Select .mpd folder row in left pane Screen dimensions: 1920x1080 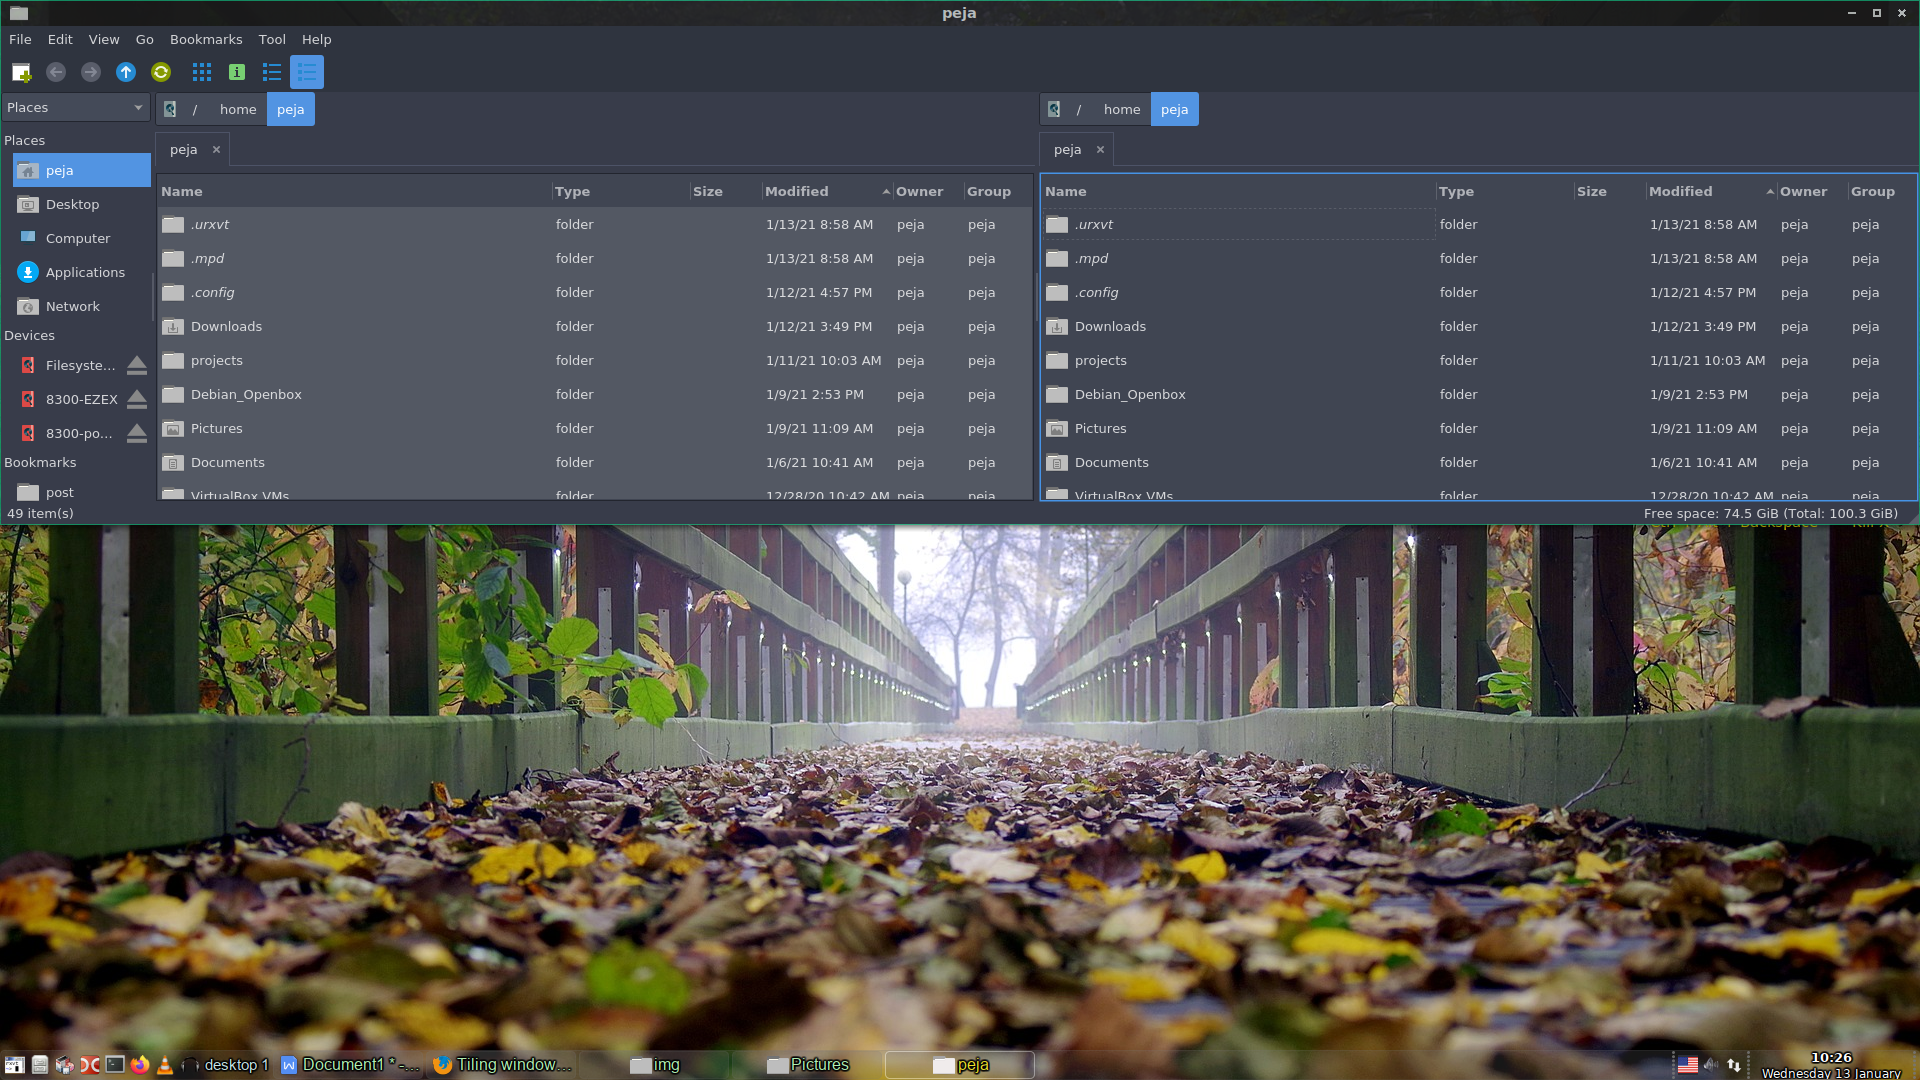[x=594, y=258]
